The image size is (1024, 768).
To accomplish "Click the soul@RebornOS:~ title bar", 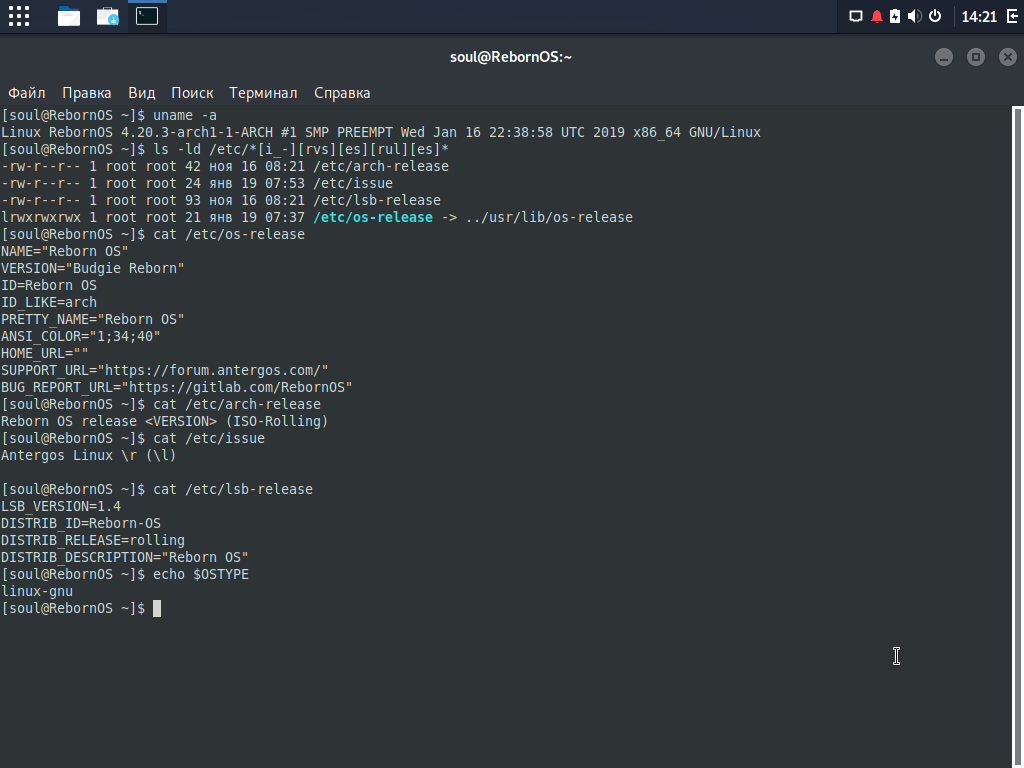I will (511, 57).
